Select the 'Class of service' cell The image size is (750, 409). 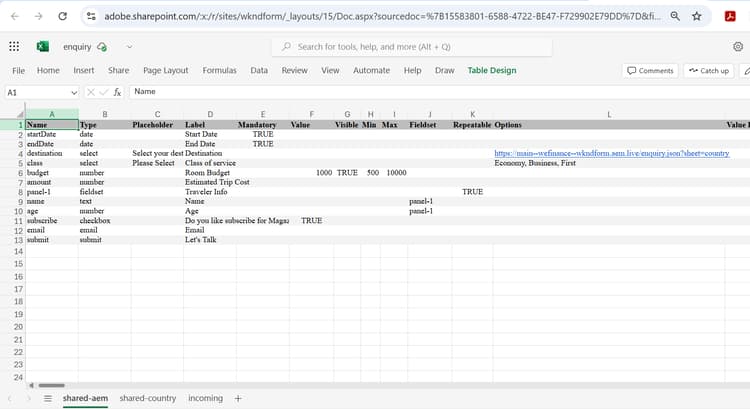pos(210,163)
